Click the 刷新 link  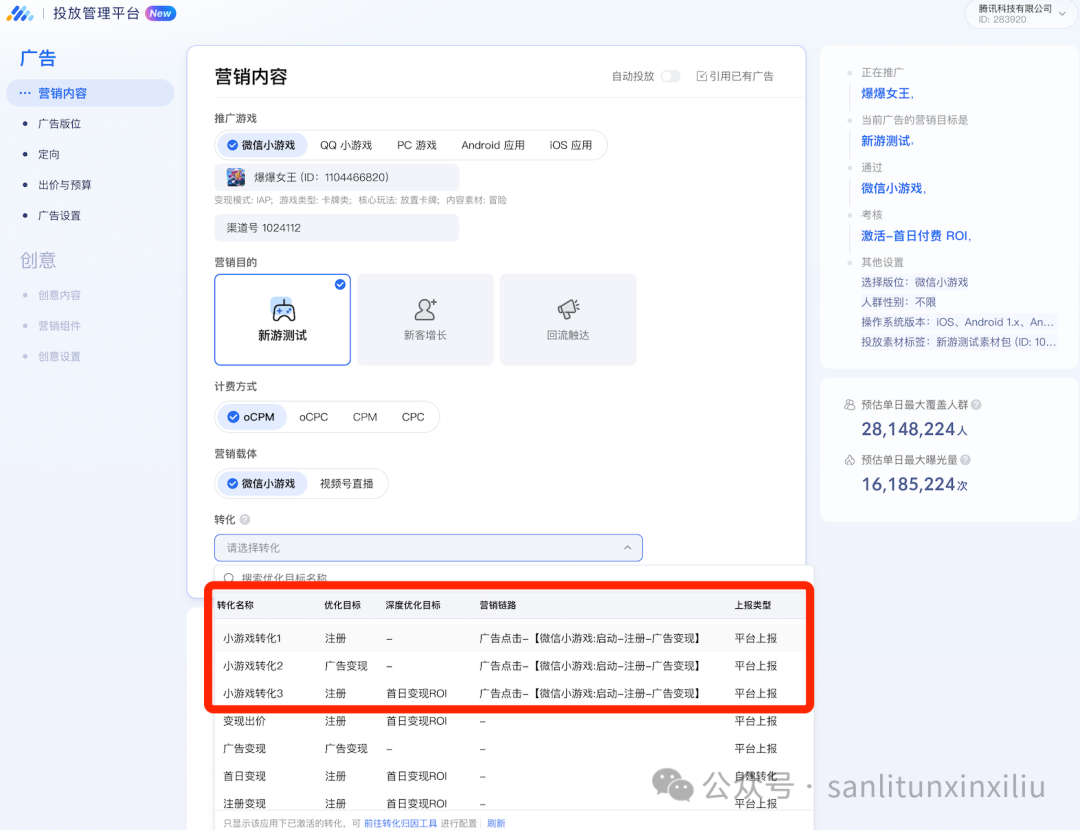click(496, 823)
